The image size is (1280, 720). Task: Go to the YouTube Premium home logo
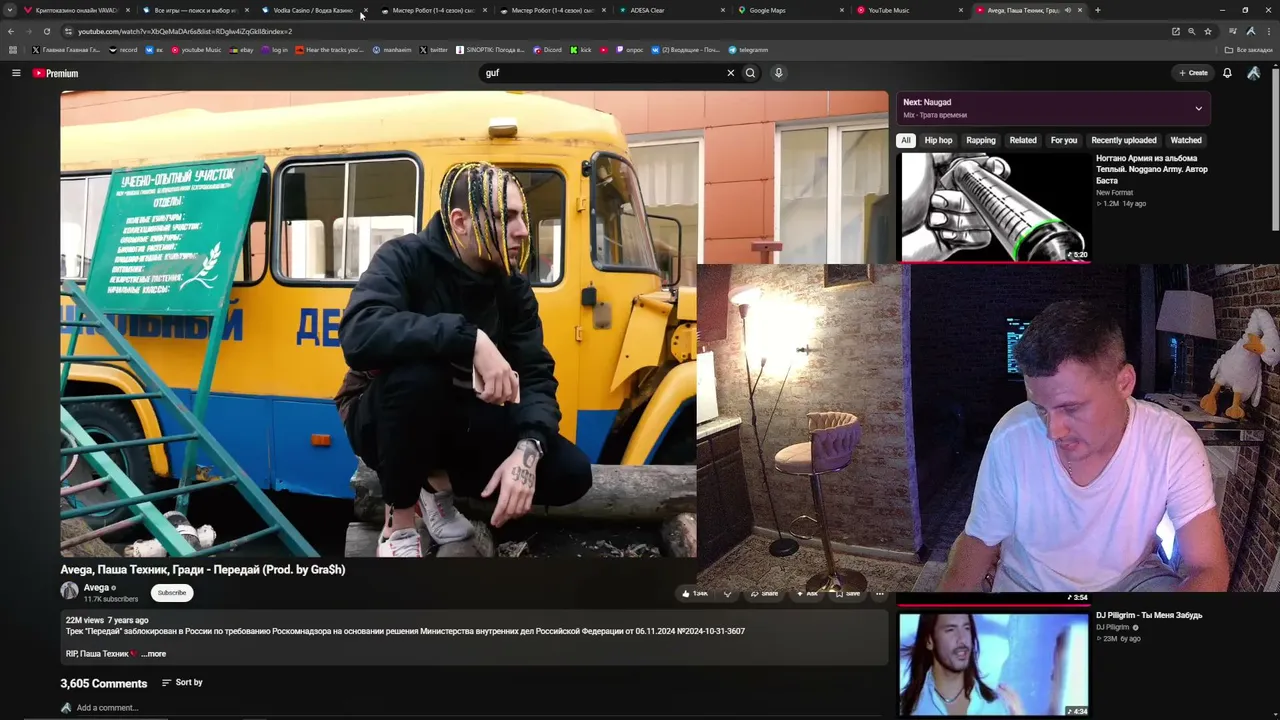[x=55, y=73]
